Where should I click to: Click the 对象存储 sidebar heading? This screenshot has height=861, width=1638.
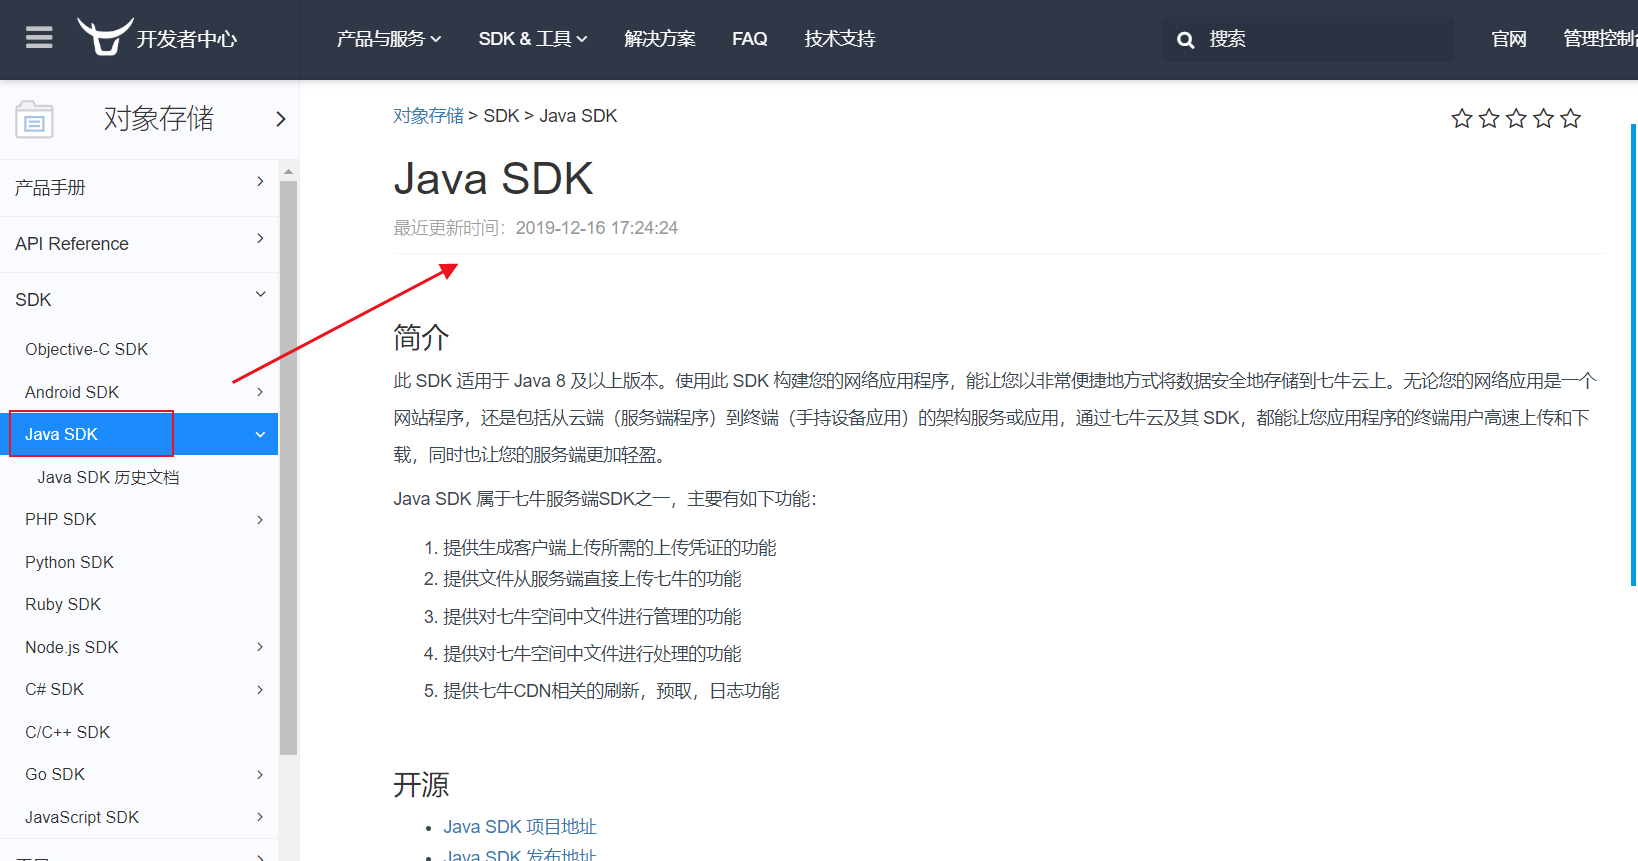pos(159,119)
